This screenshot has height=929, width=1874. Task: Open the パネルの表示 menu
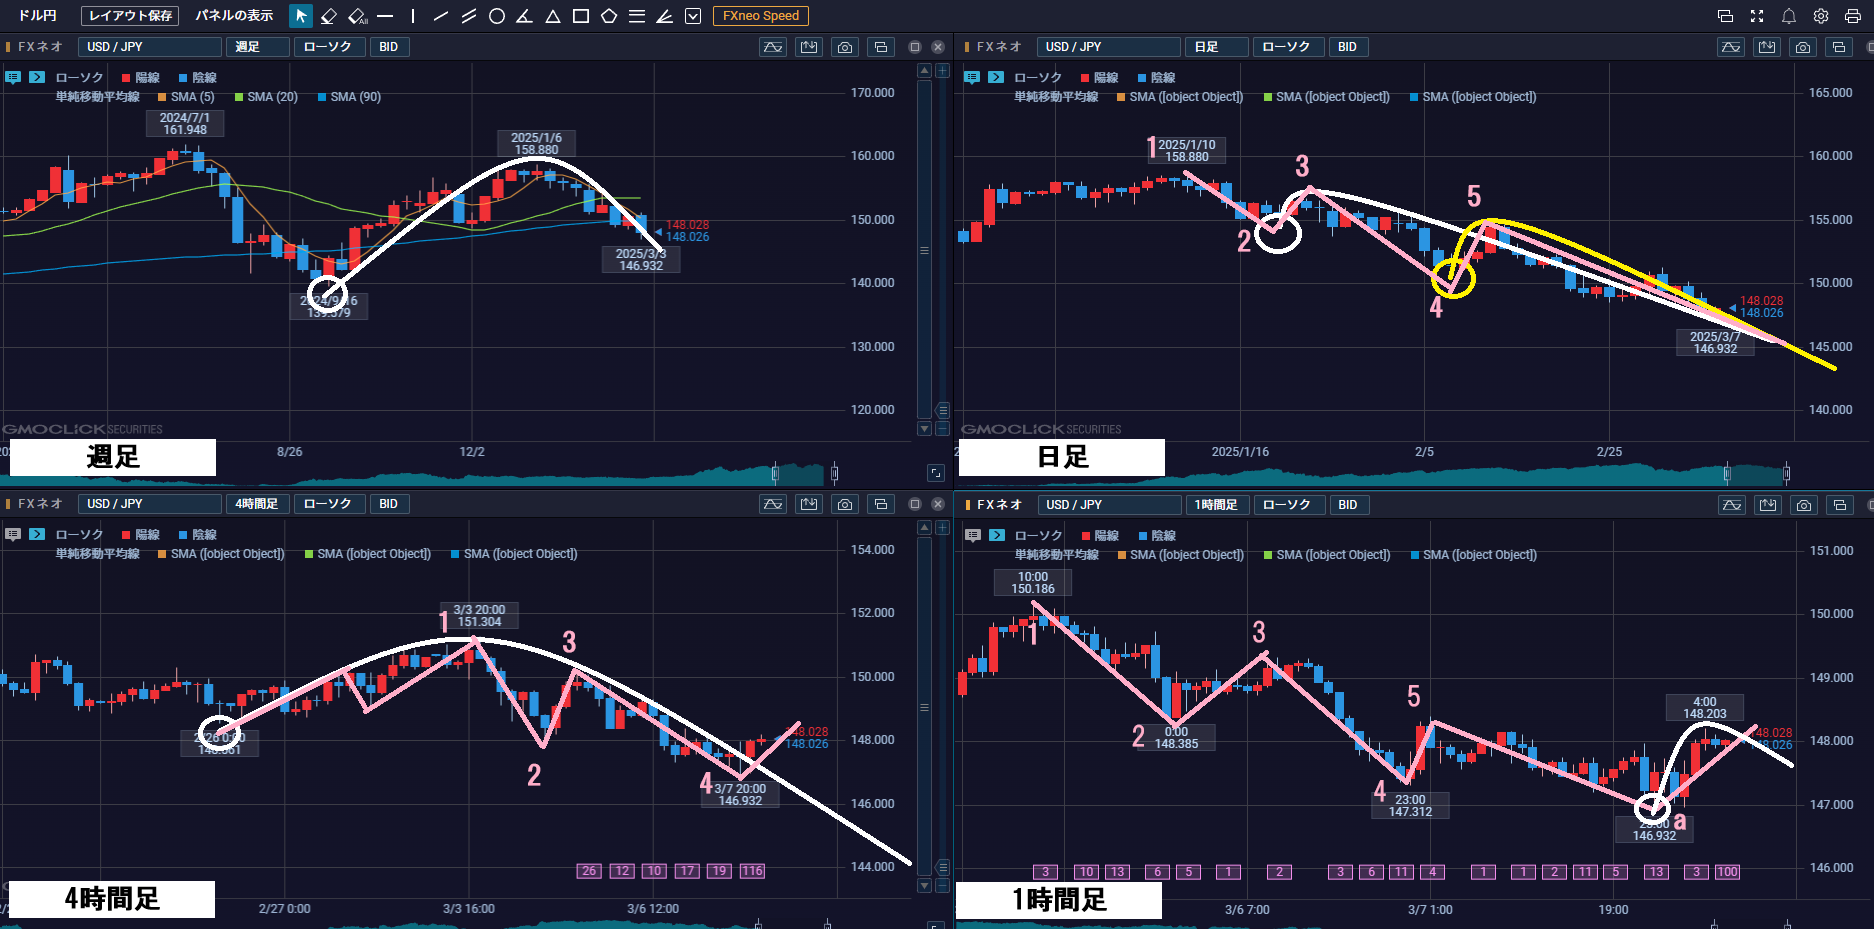point(234,16)
